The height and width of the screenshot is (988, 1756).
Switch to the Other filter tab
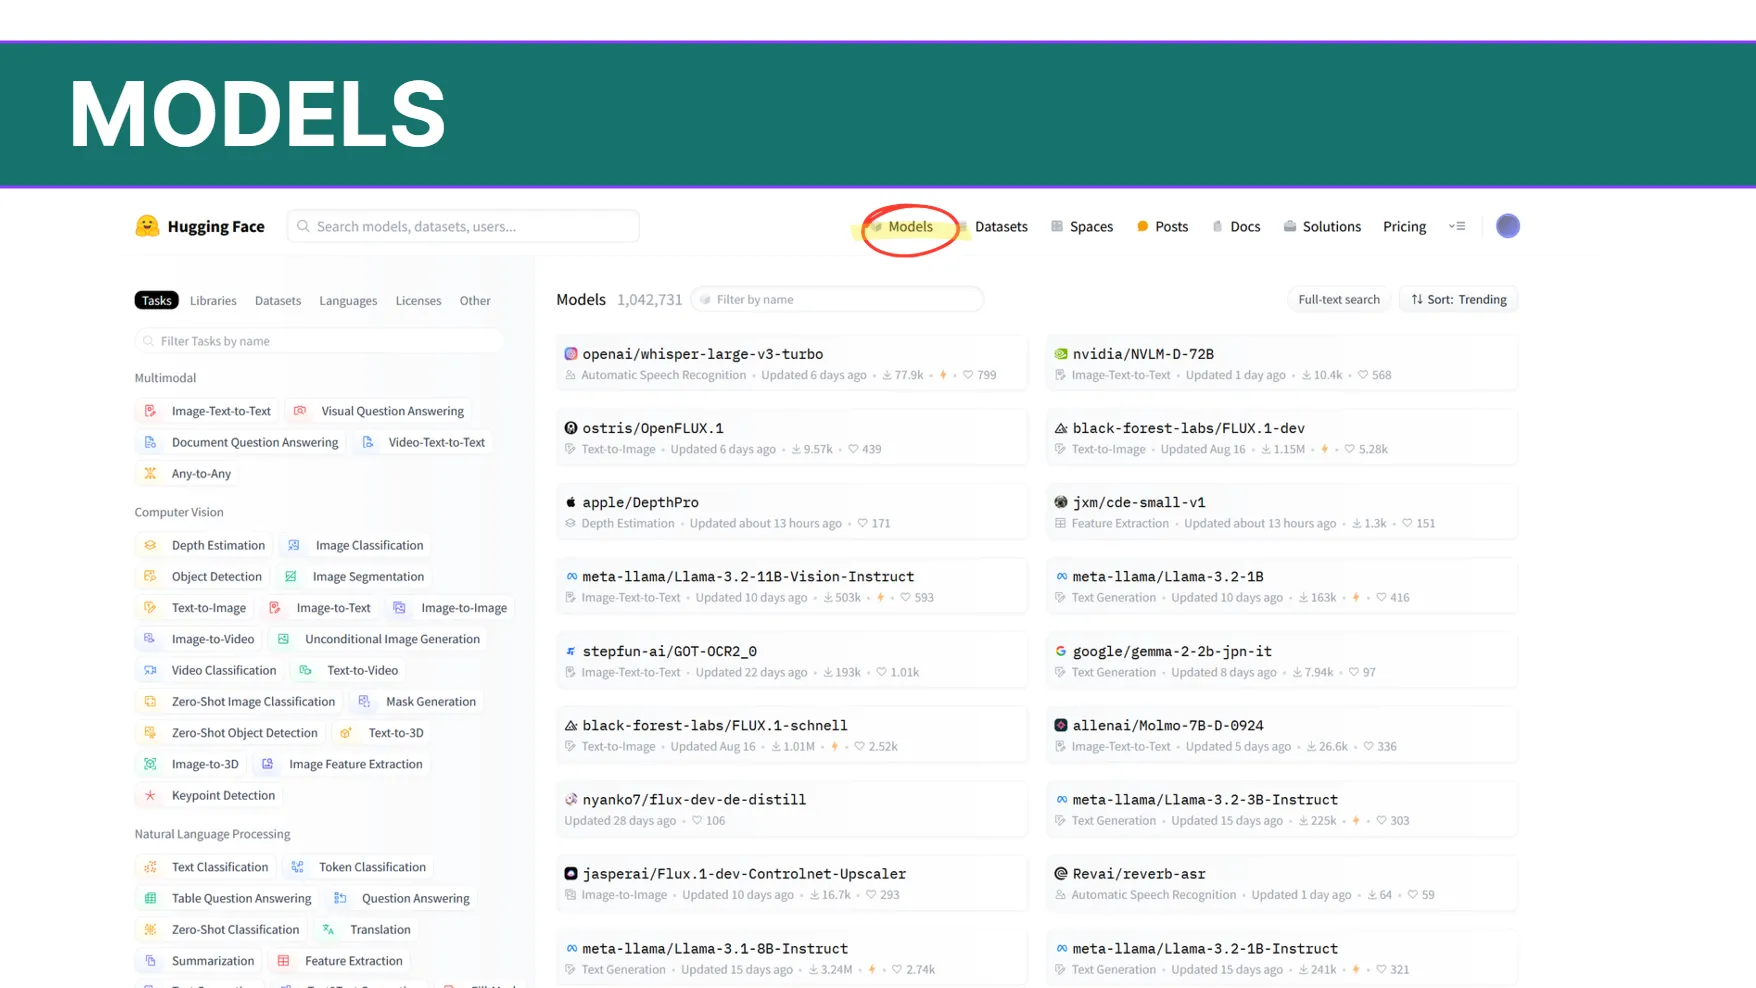pyautogui.click(x=475, y=300)
